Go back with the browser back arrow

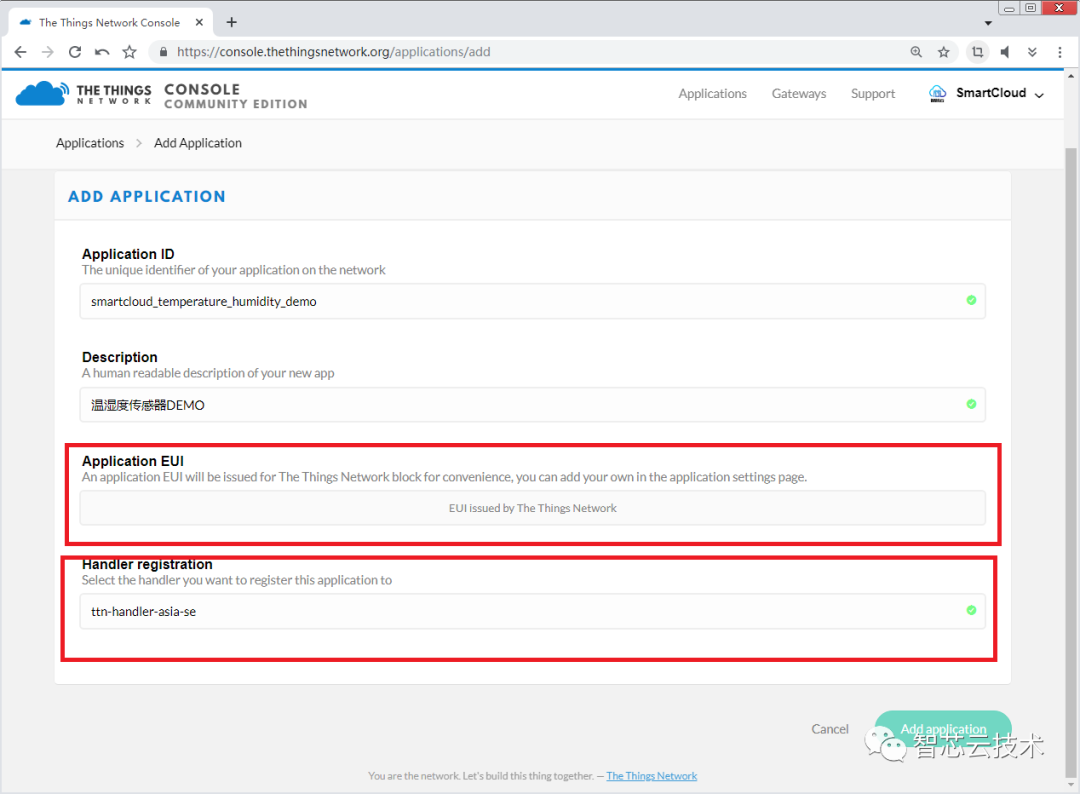point(21,52)
